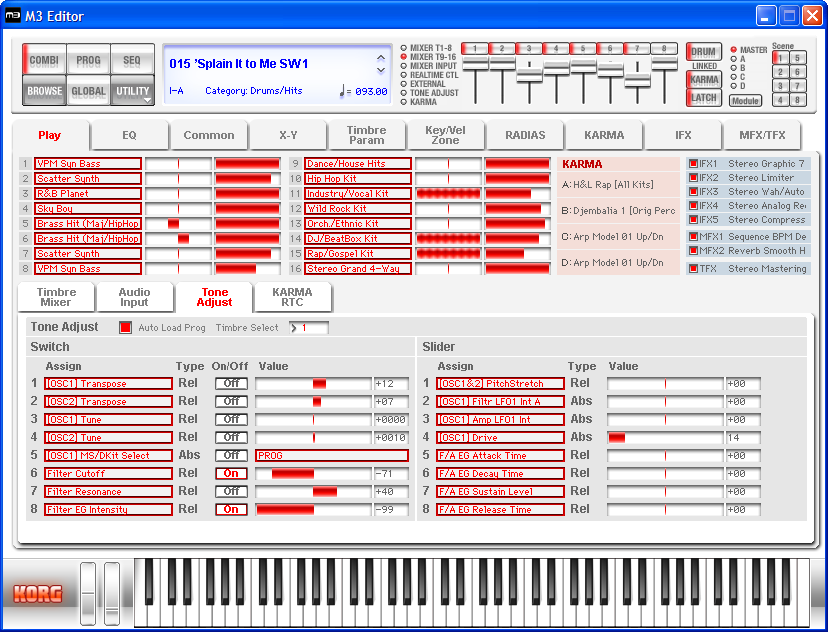The height and width of the screenshot is (632, 828).
Task: Open timbre 10 Hip Hop Kit program selector
Action: click(x=358, y=178)
